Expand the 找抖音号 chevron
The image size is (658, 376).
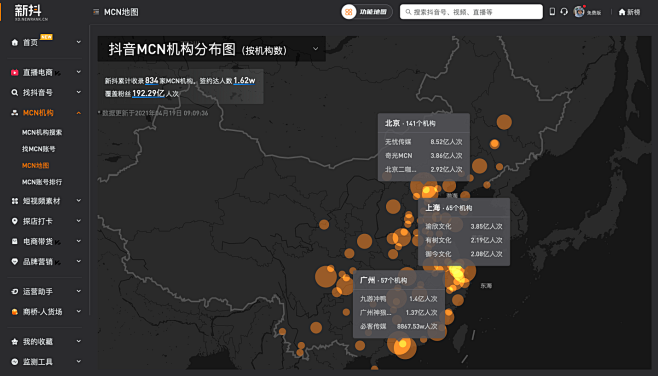coord(78,92)
